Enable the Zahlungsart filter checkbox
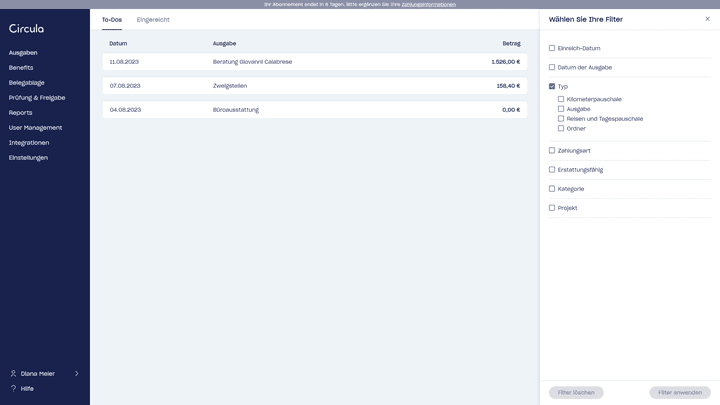This screenshot has width=720, height=405. tap(552, 151)
